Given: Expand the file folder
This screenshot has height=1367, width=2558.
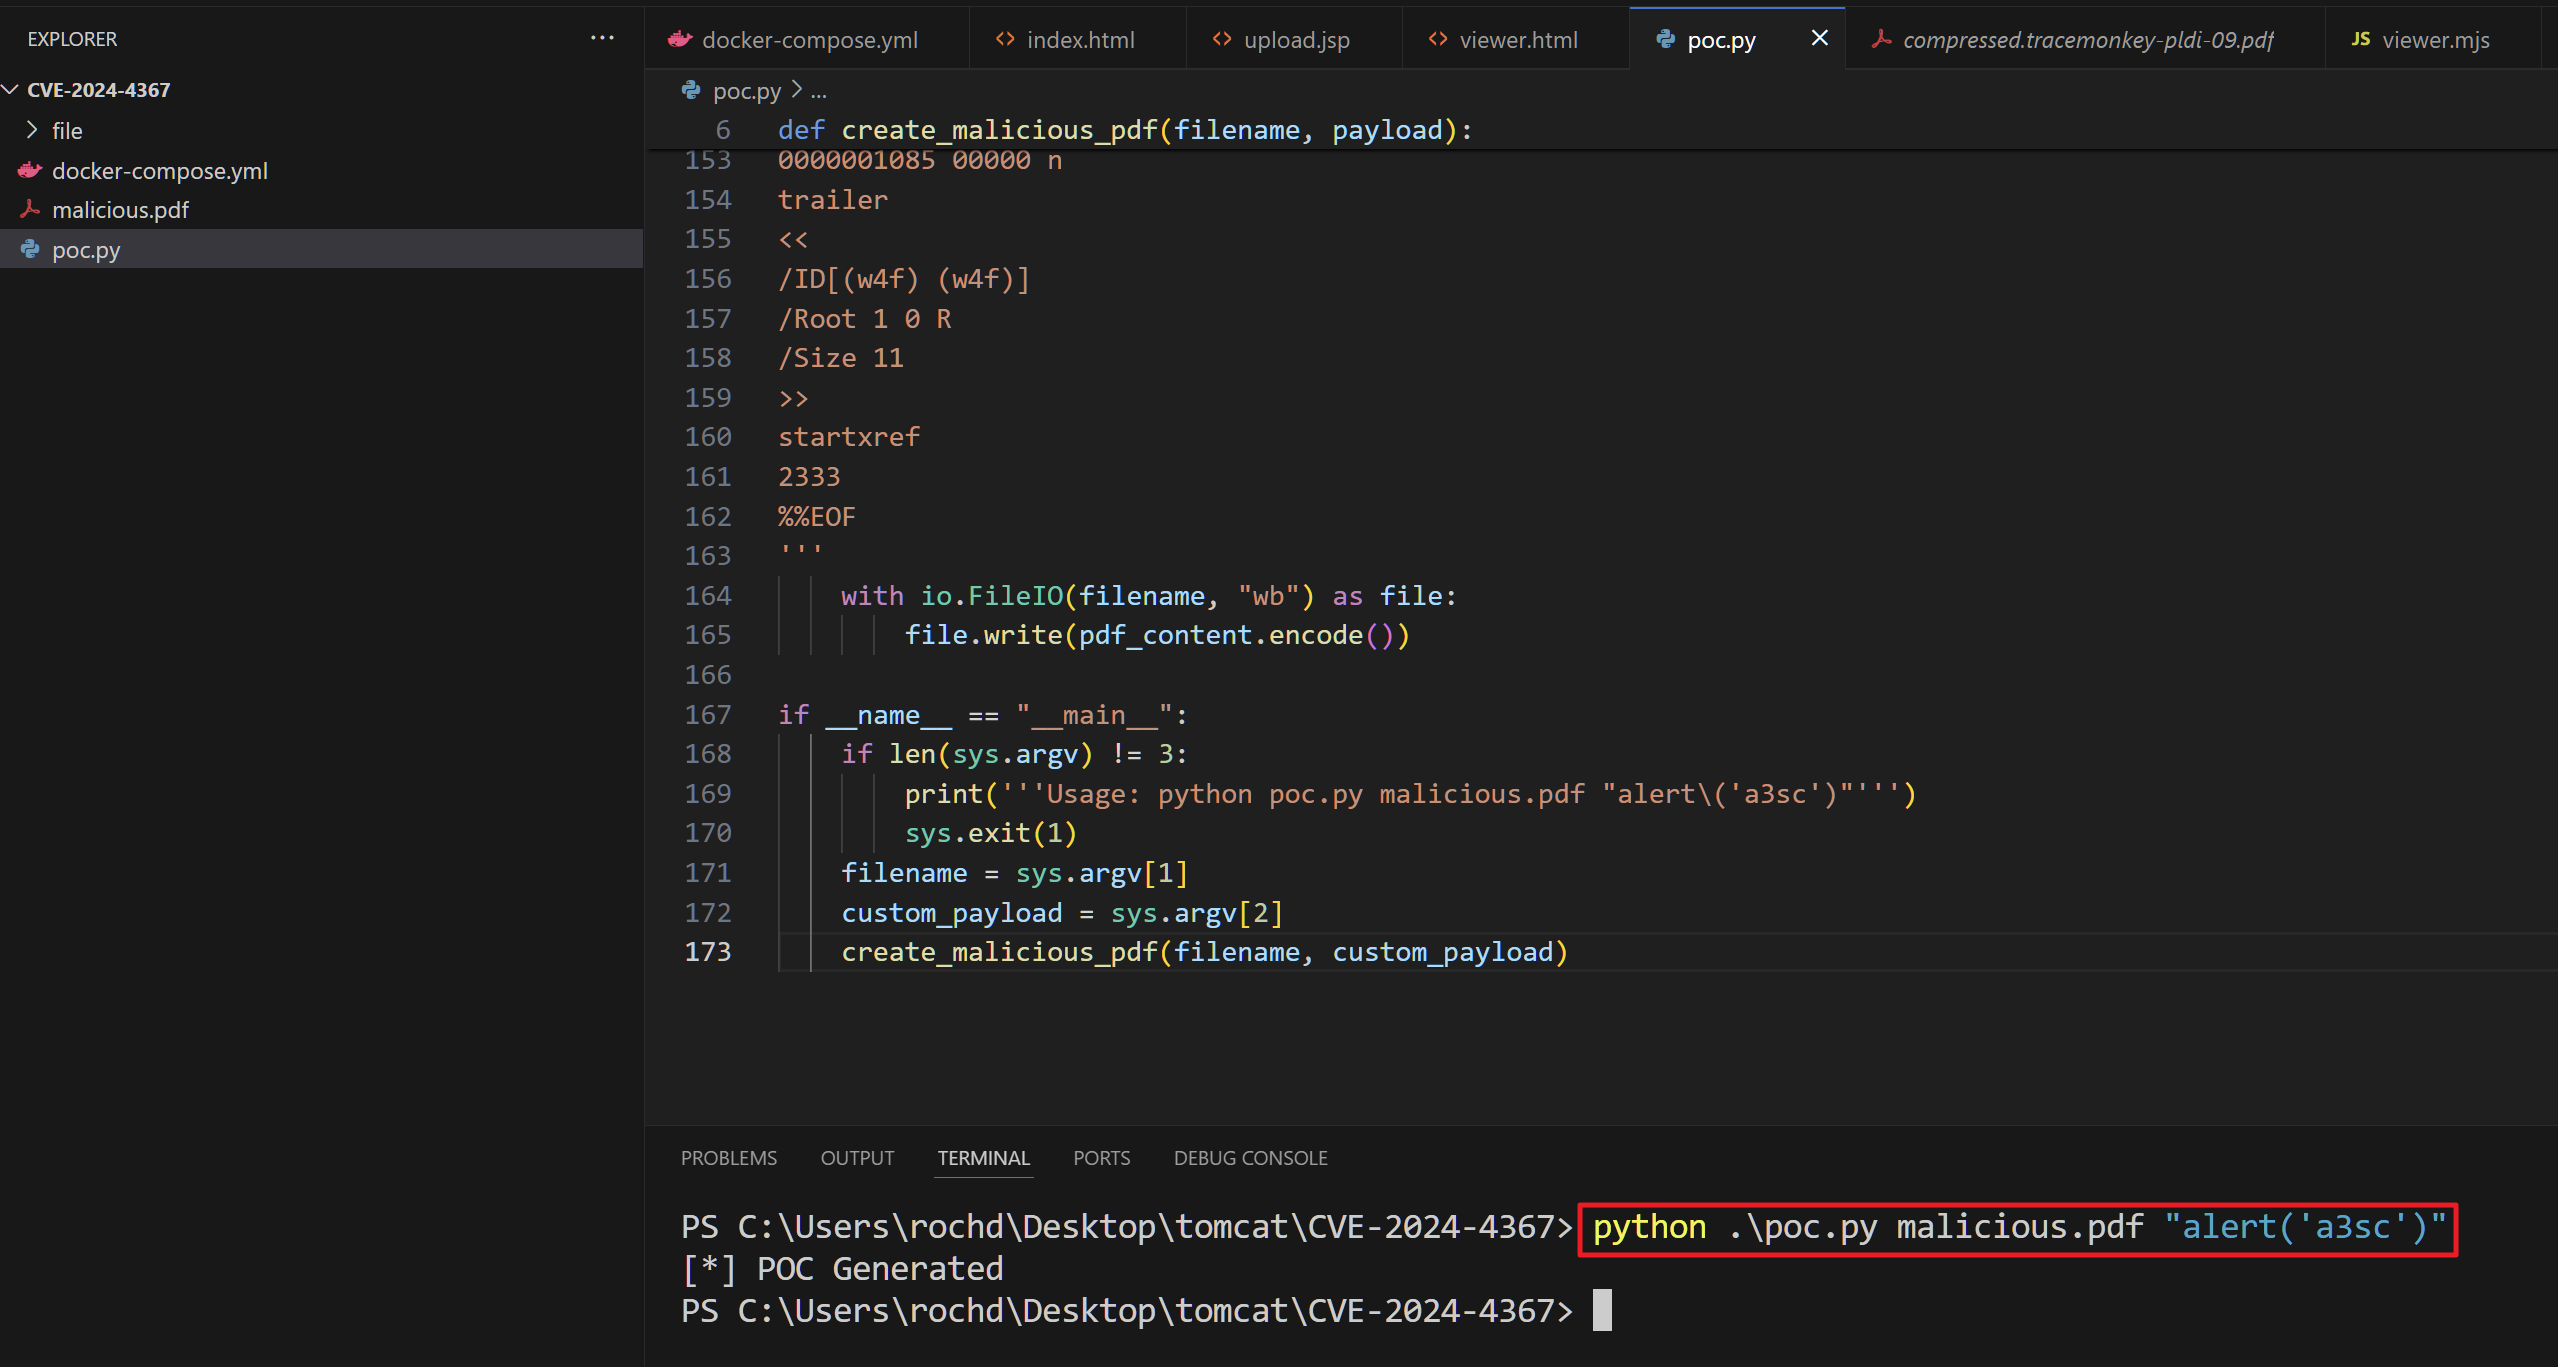Looking at the screenshot, I should [x=32, y=130].
